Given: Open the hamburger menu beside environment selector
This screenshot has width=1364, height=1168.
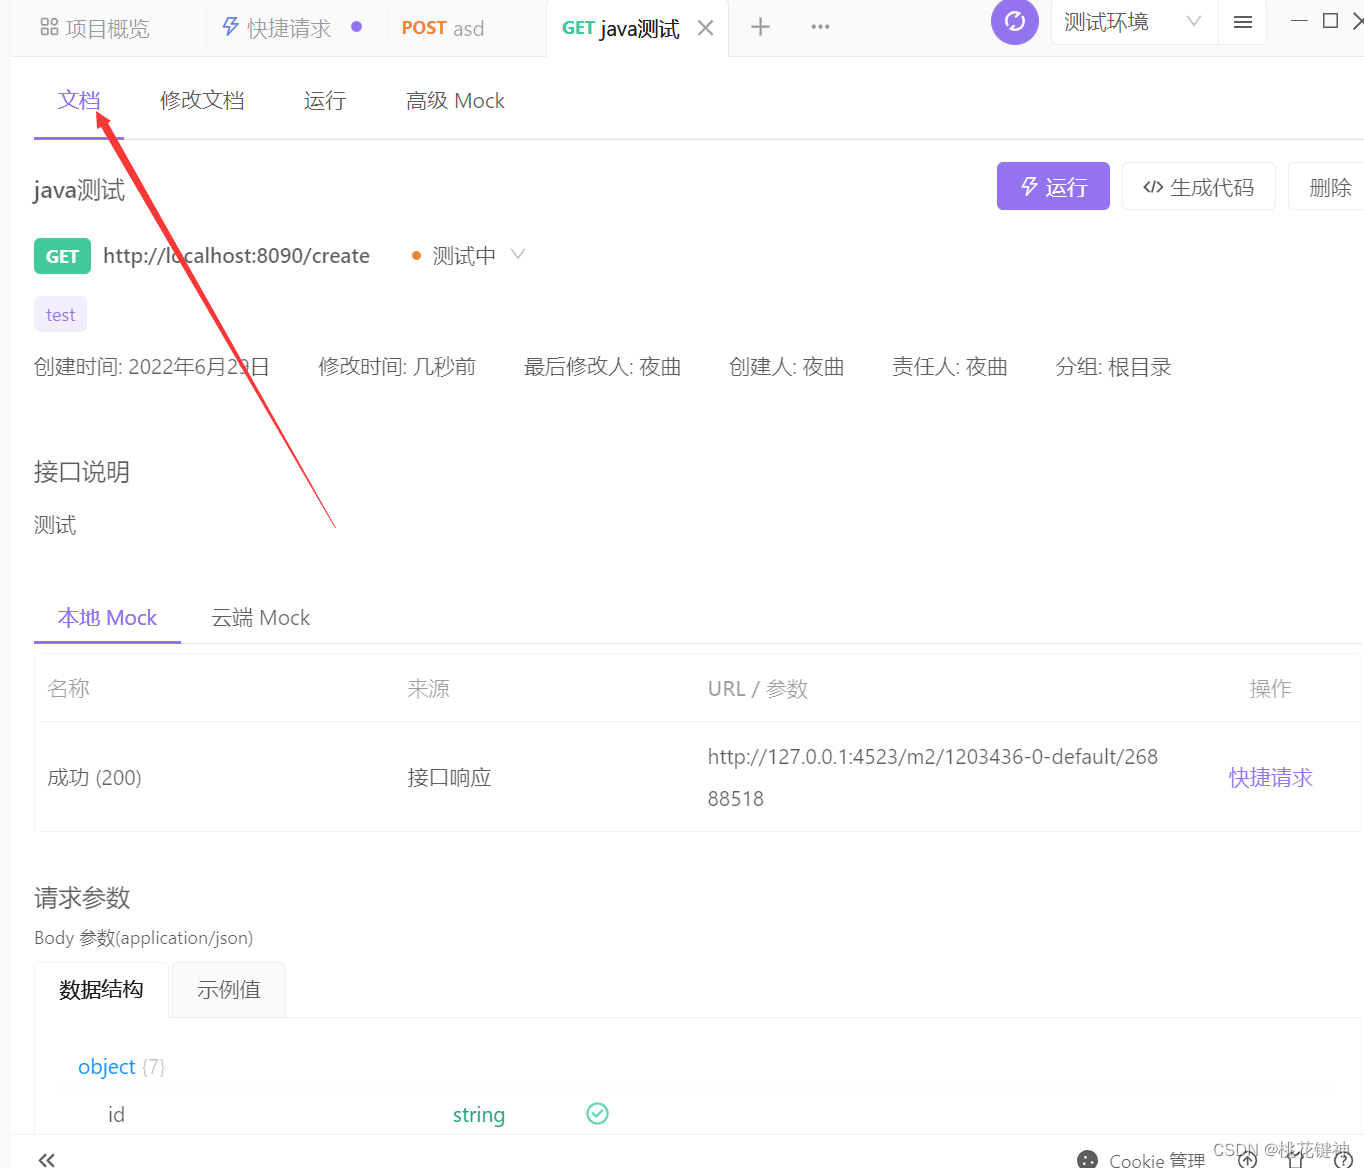Looking at the screenshot, I should (1243, 22).
